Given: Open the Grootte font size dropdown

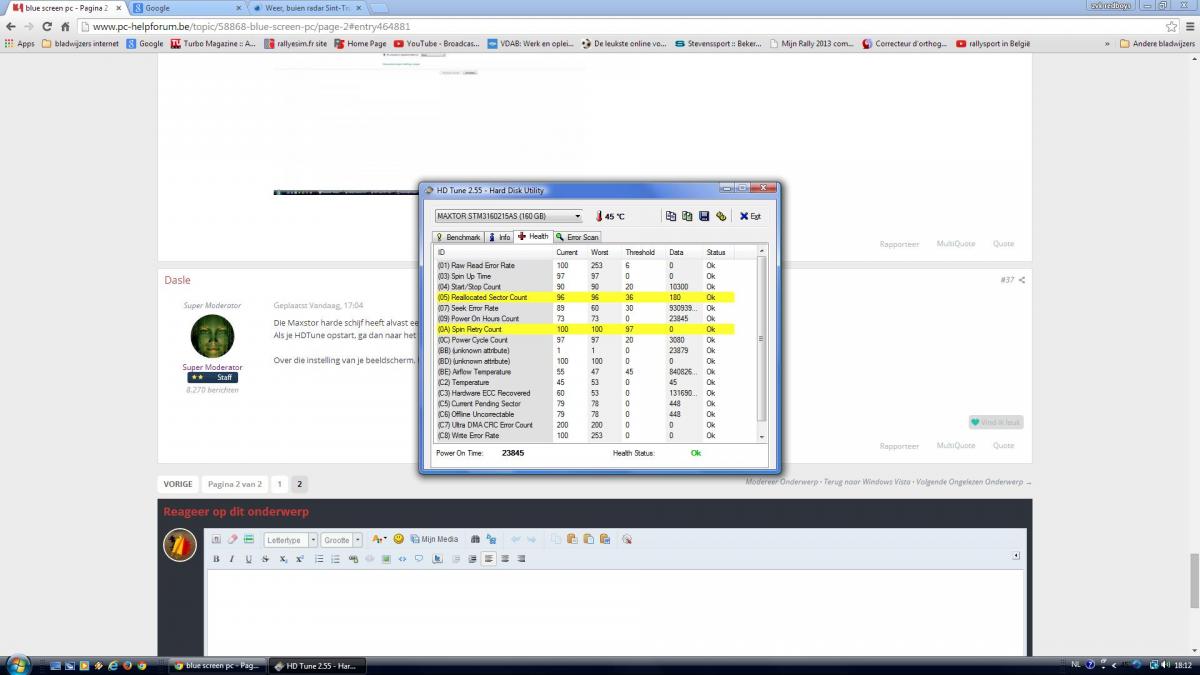Looking at the screenshot, I should 342,539.
